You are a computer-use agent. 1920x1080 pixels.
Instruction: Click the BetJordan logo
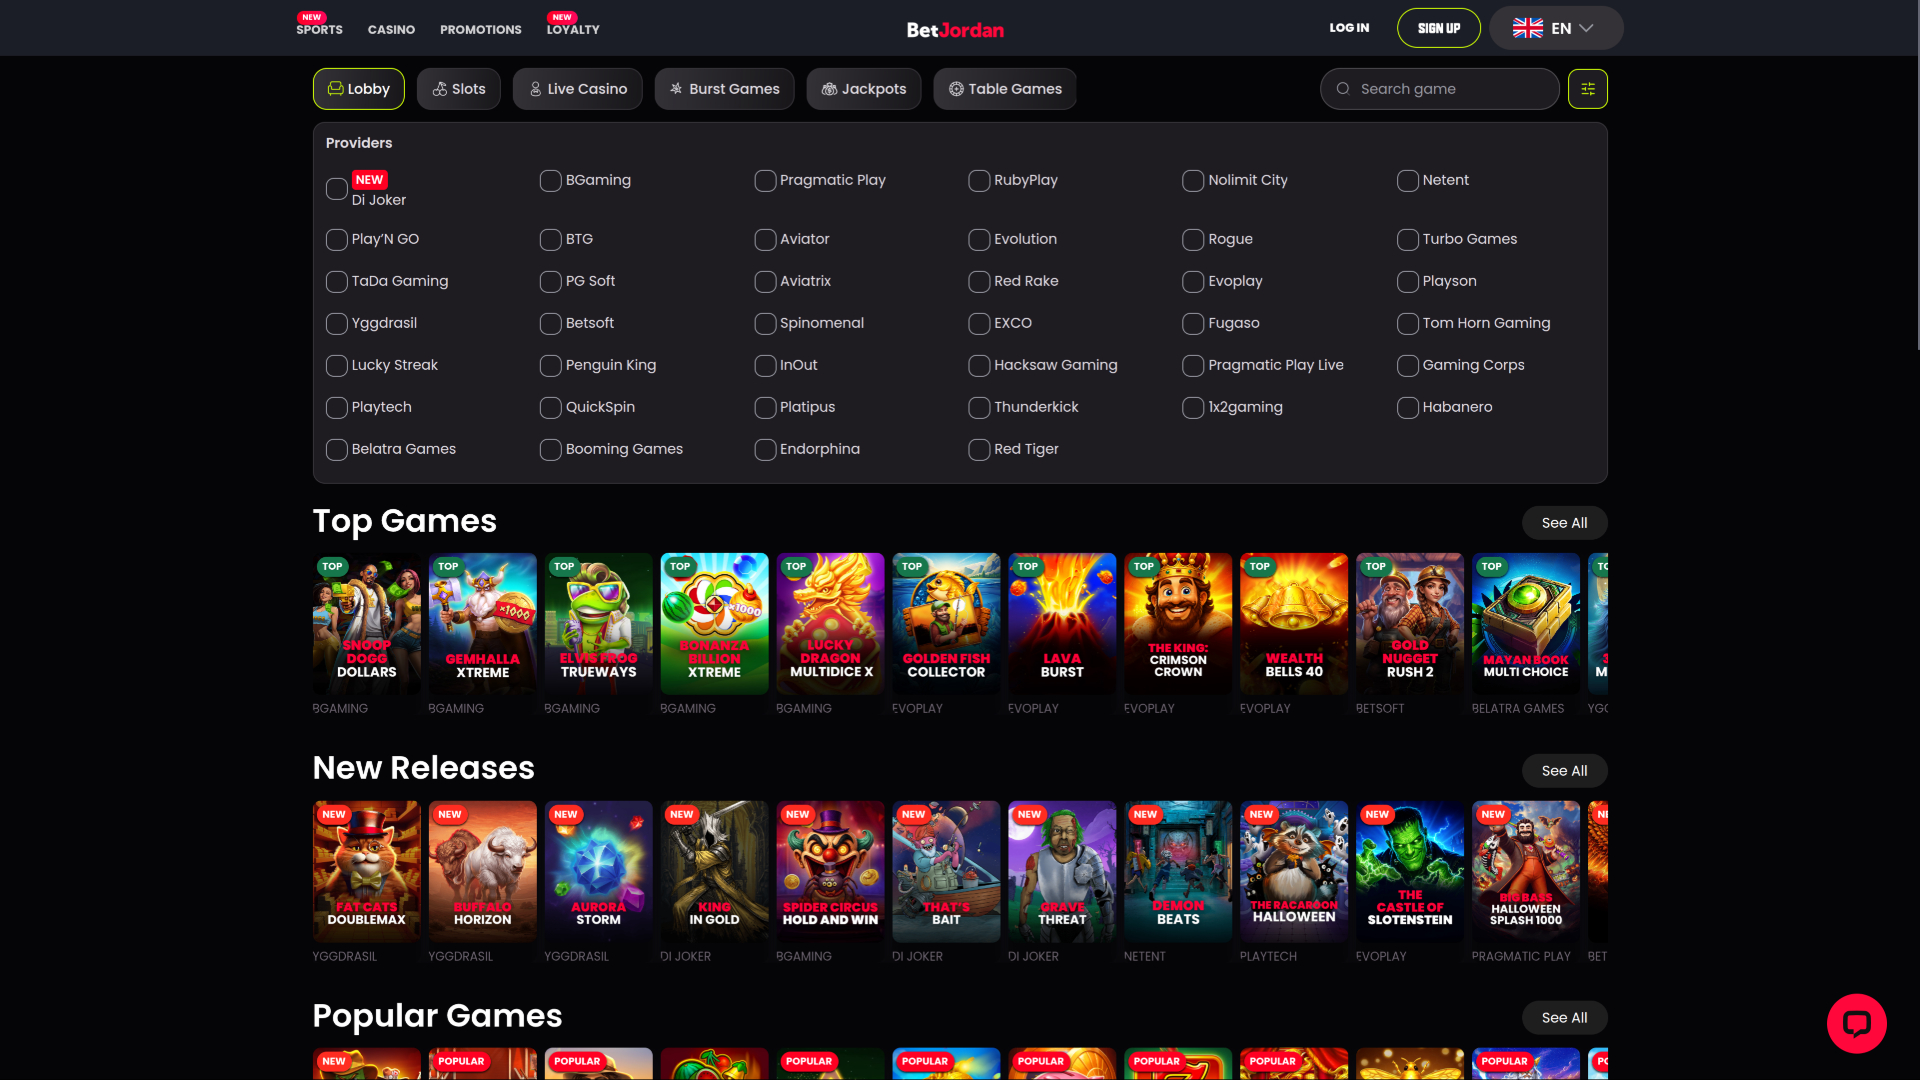[x=955, y=30]
